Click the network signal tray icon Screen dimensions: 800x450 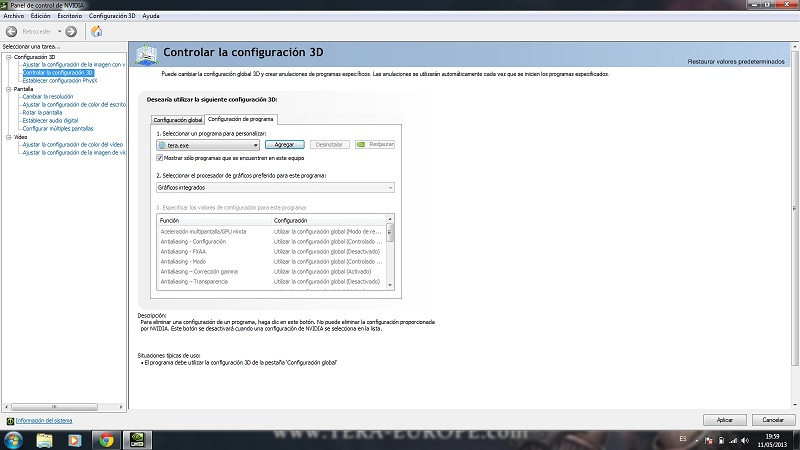click(733, 440)
